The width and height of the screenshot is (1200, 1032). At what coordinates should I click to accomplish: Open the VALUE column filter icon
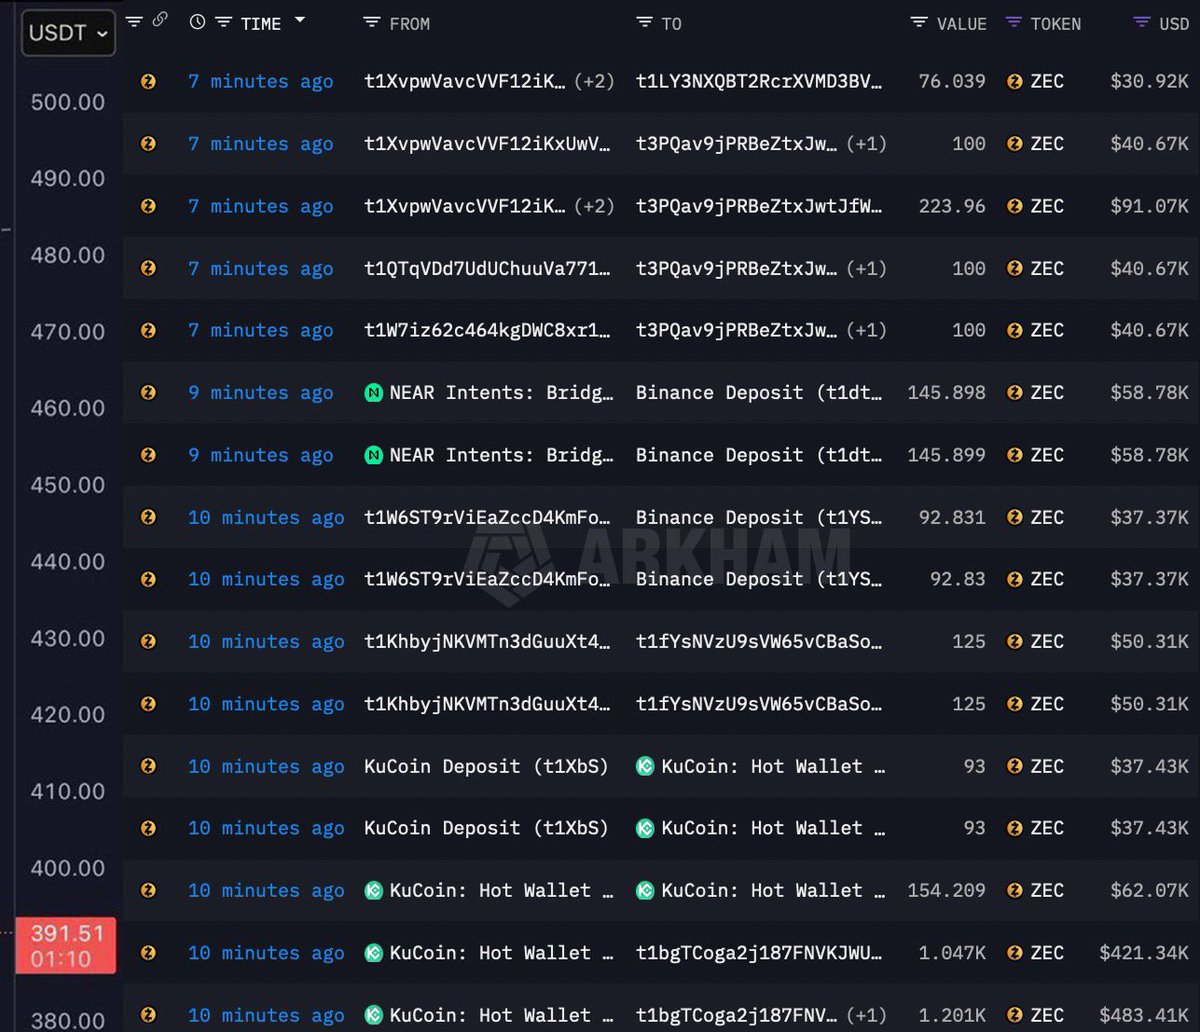(919, 23)
